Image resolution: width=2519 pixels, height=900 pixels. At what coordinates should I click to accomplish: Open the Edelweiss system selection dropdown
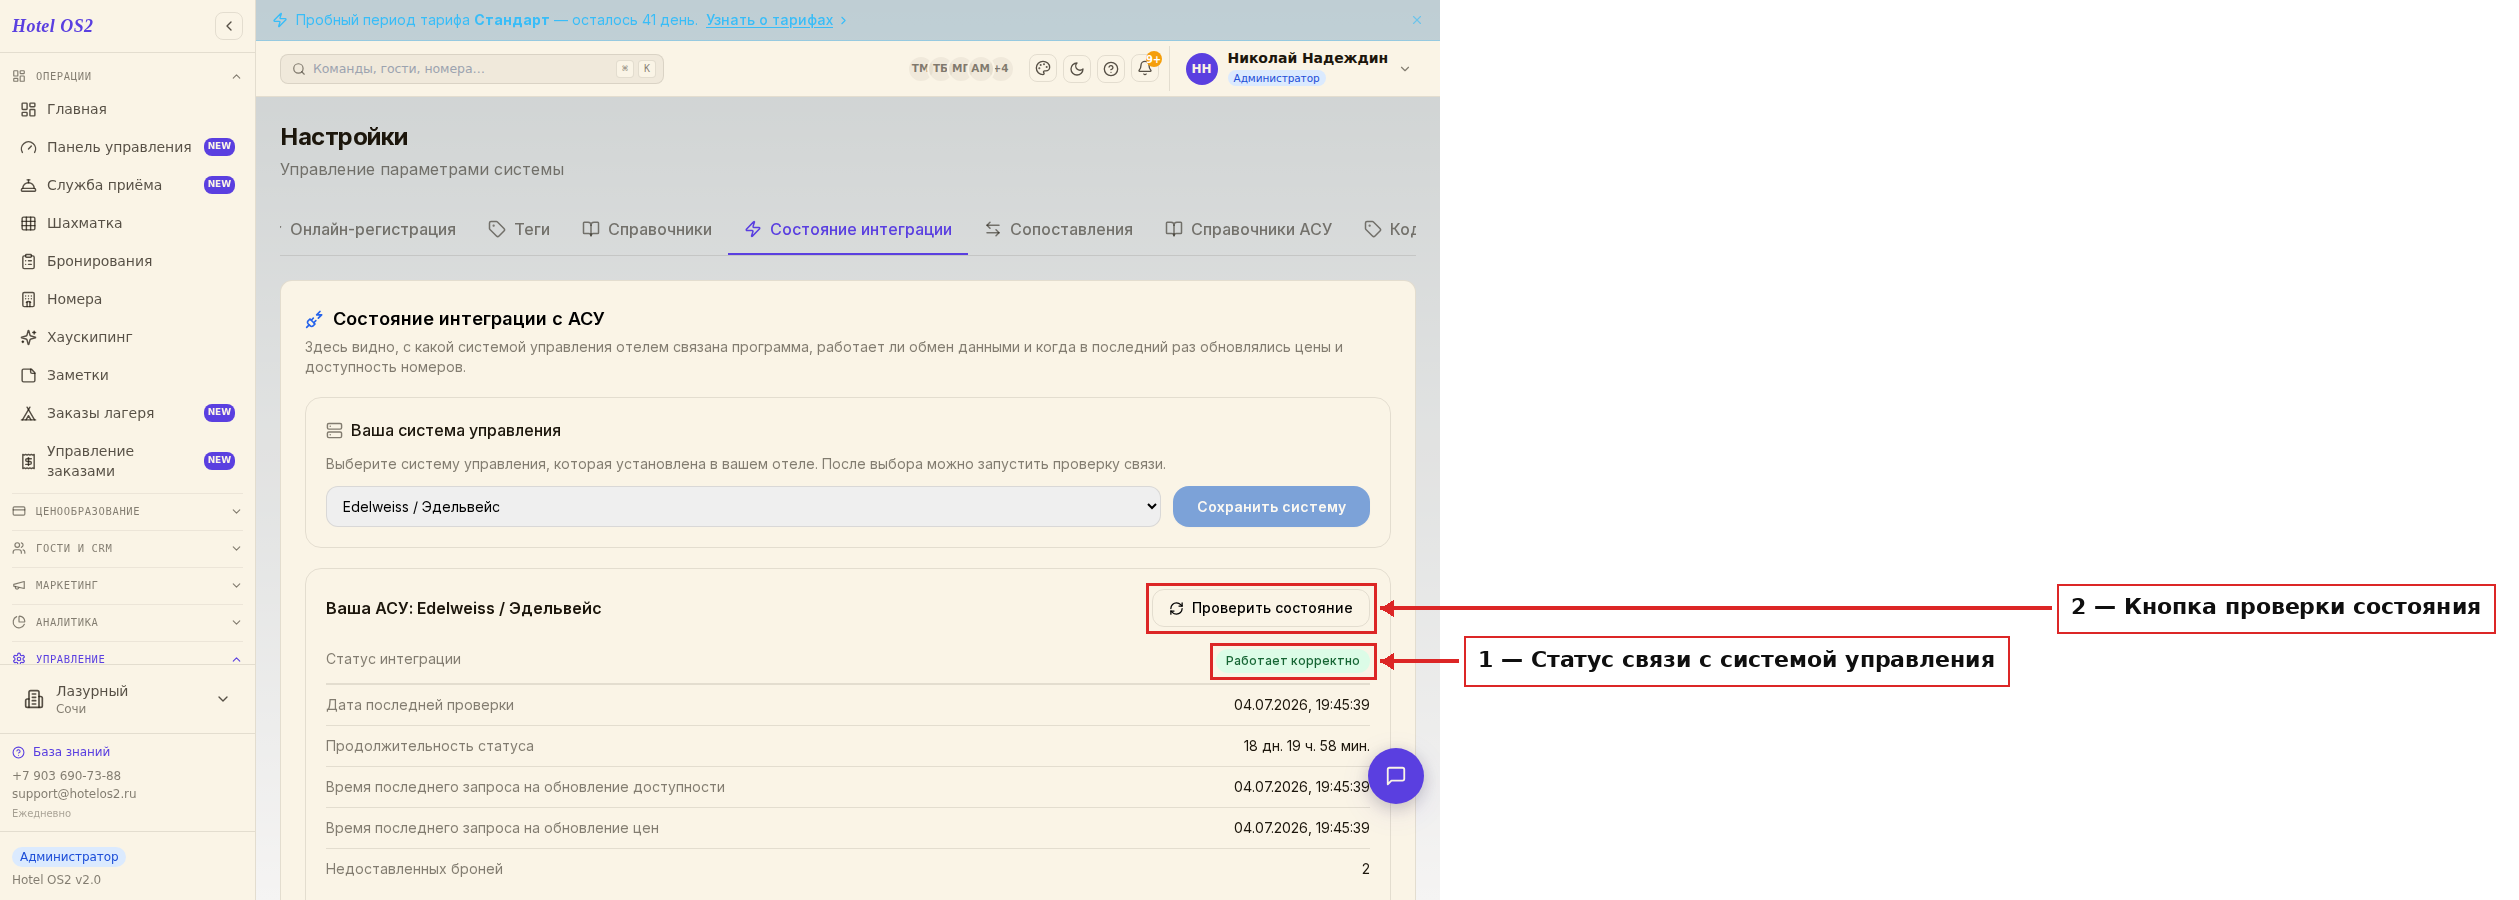pos(743,507)
